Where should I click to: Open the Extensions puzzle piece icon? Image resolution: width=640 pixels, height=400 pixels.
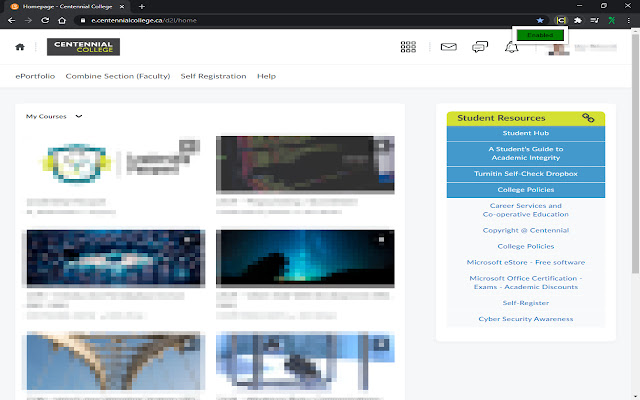(x=578, y=20)
